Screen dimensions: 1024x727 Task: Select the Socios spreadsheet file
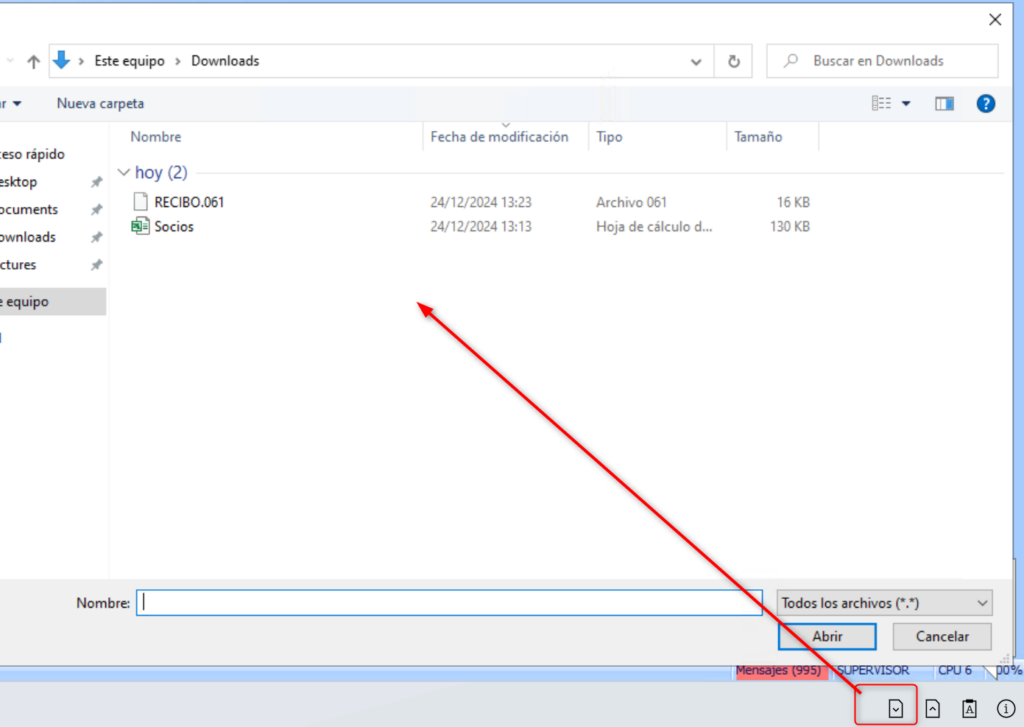pyautogui.click(x=174, y=227)
